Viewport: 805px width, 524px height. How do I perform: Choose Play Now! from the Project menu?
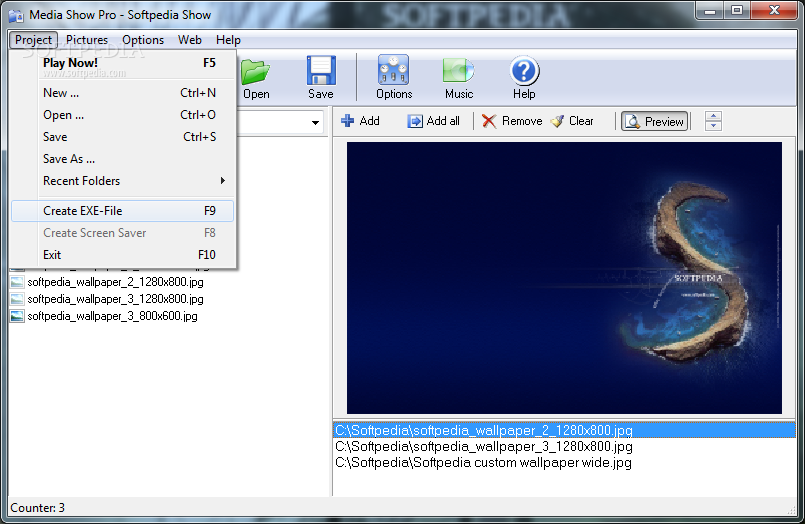(122, 63)
